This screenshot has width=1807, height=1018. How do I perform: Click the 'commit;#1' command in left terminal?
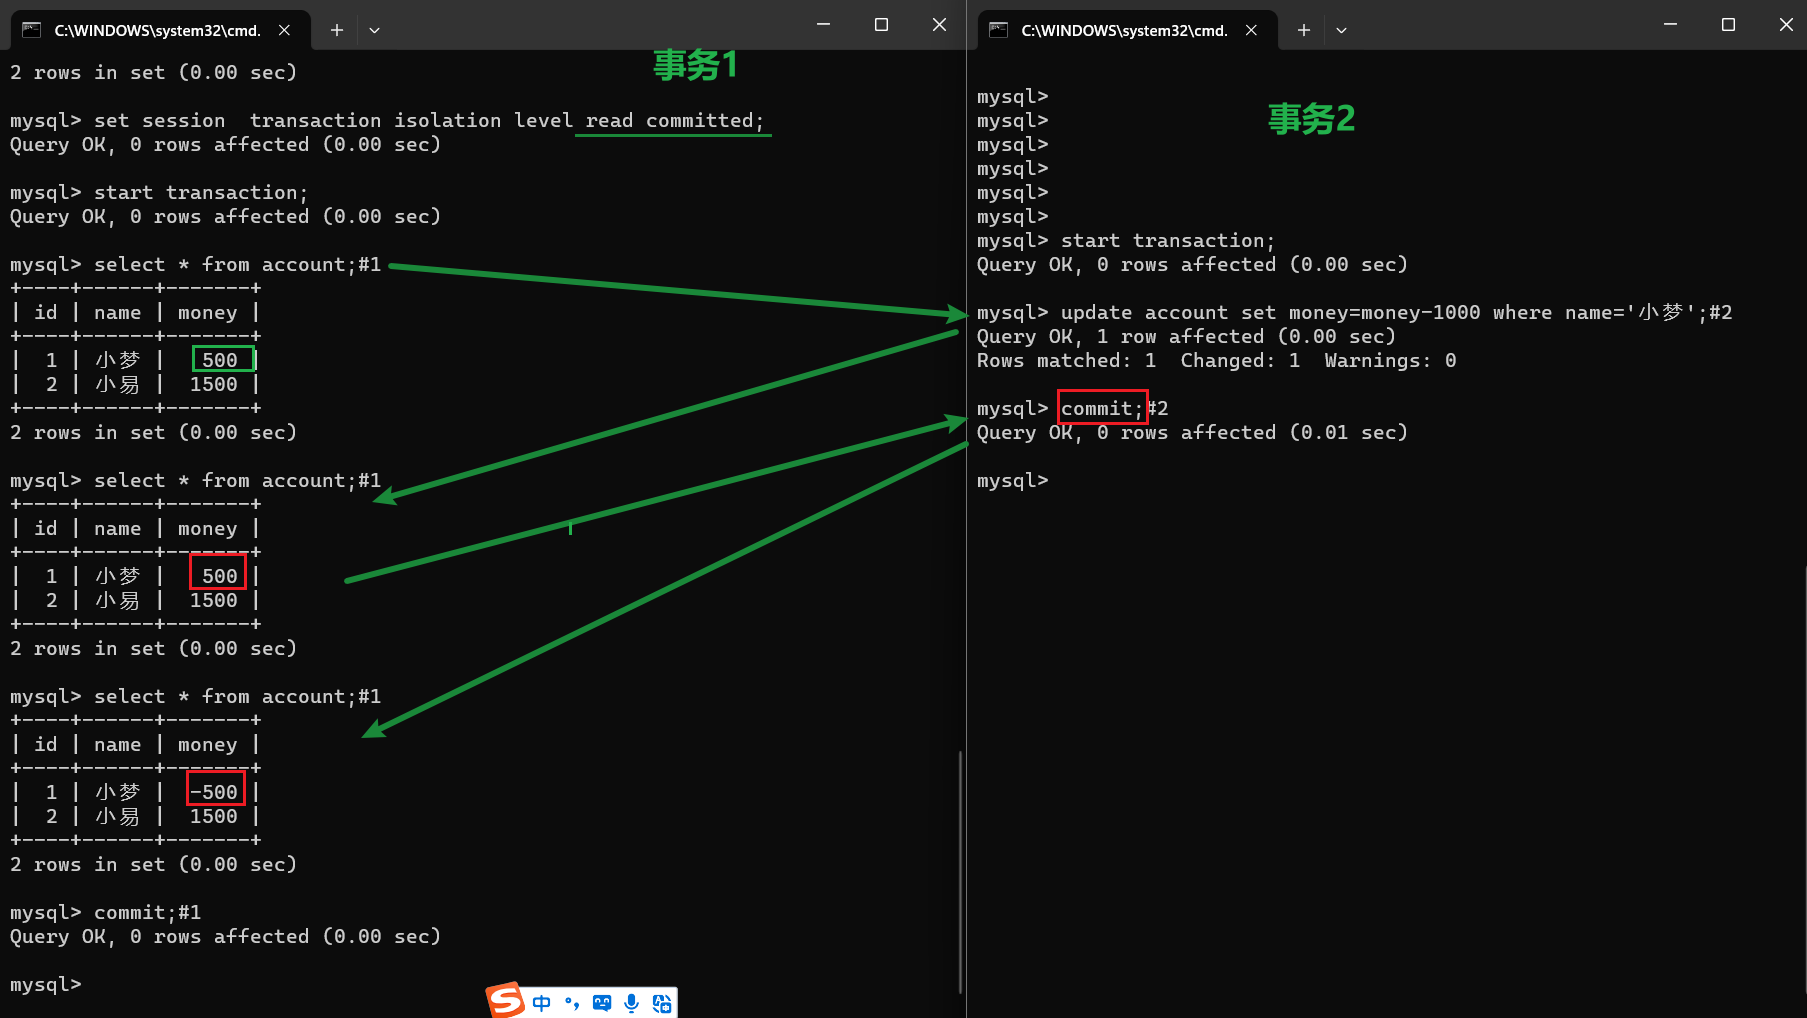(147, 913)
